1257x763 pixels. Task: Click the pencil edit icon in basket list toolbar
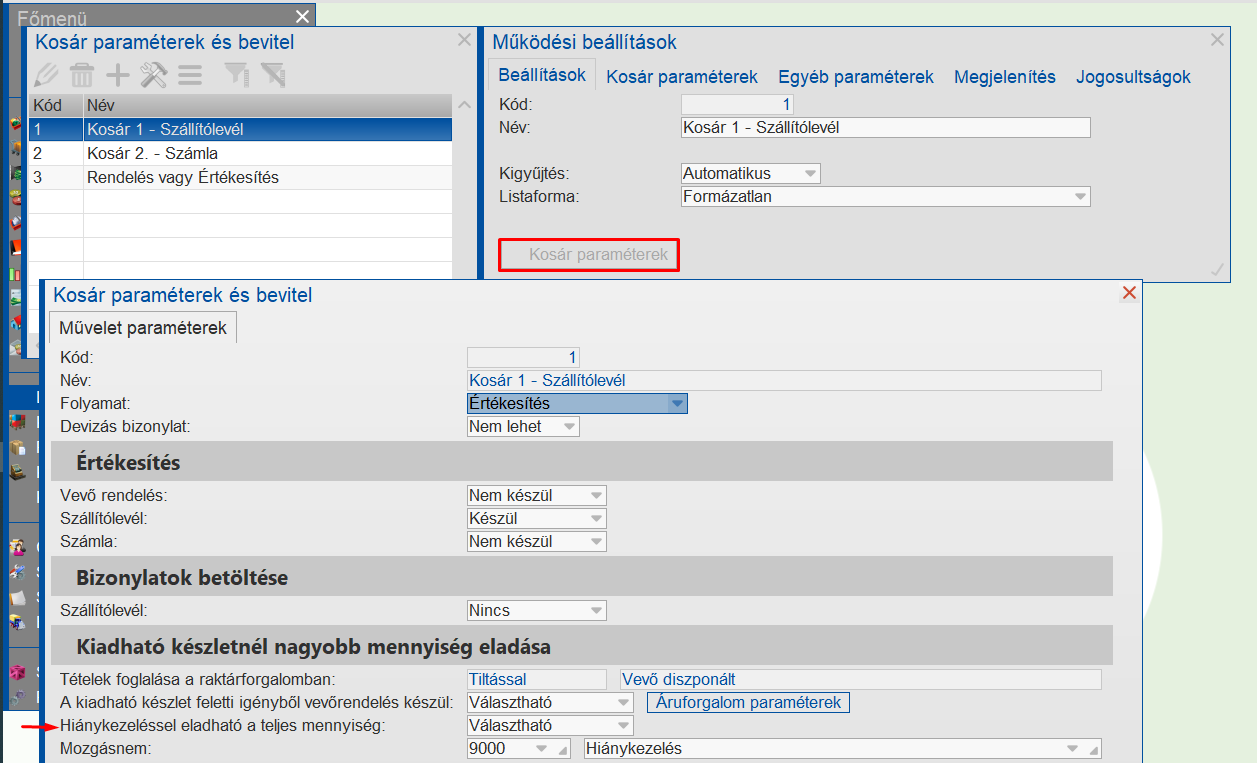[46, 74]
